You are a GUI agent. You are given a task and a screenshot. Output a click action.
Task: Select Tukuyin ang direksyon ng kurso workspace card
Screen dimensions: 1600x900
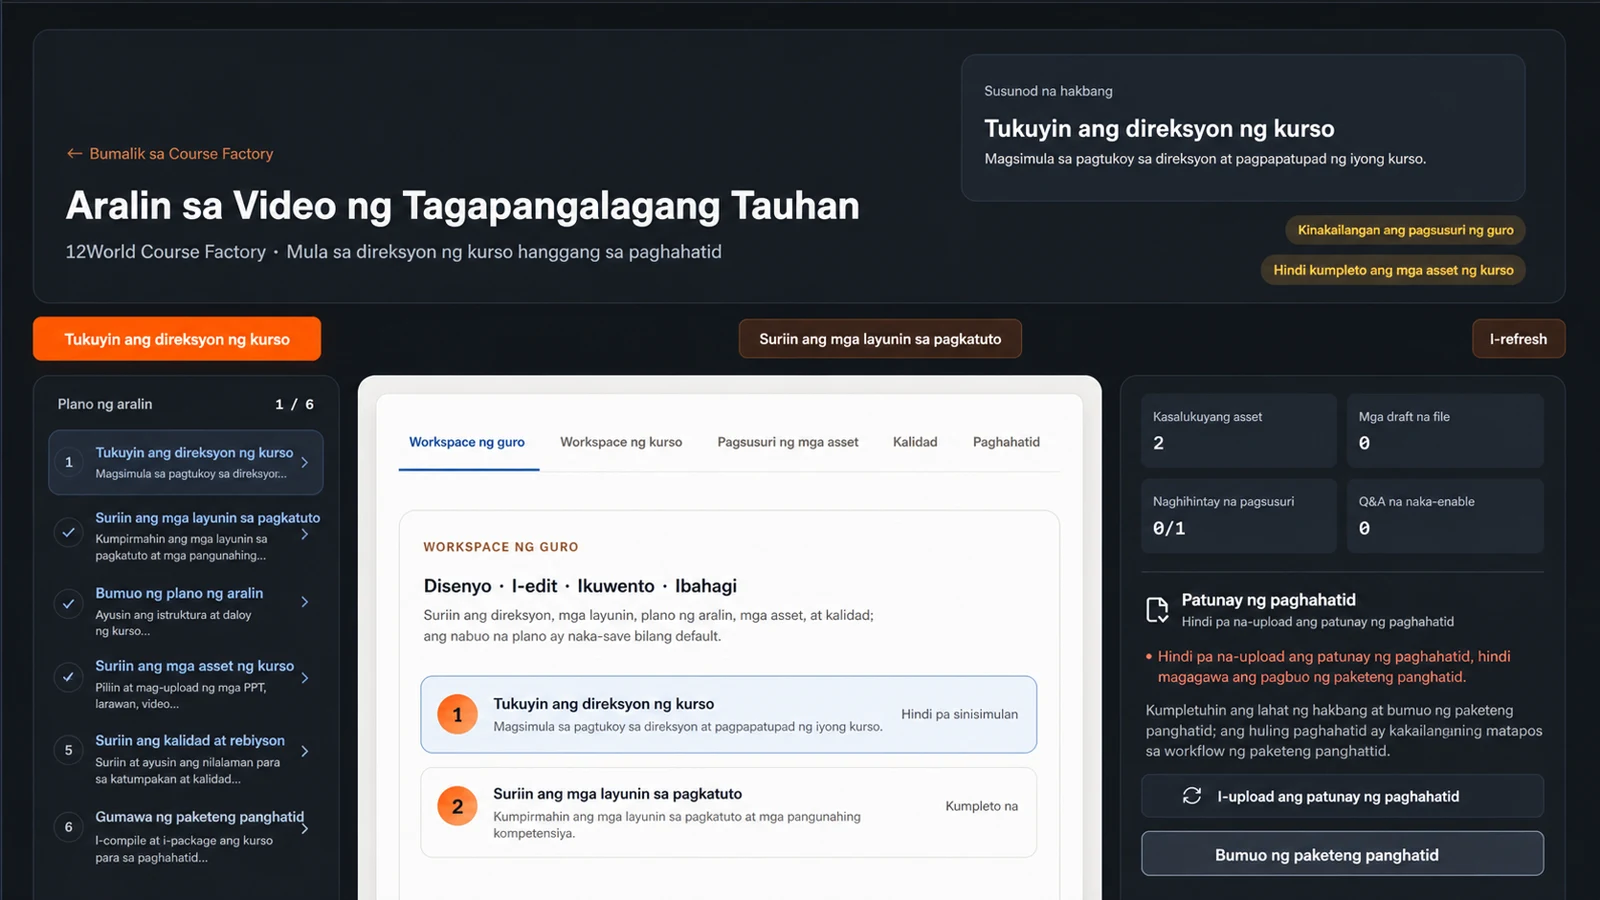(x=728, y=714)
